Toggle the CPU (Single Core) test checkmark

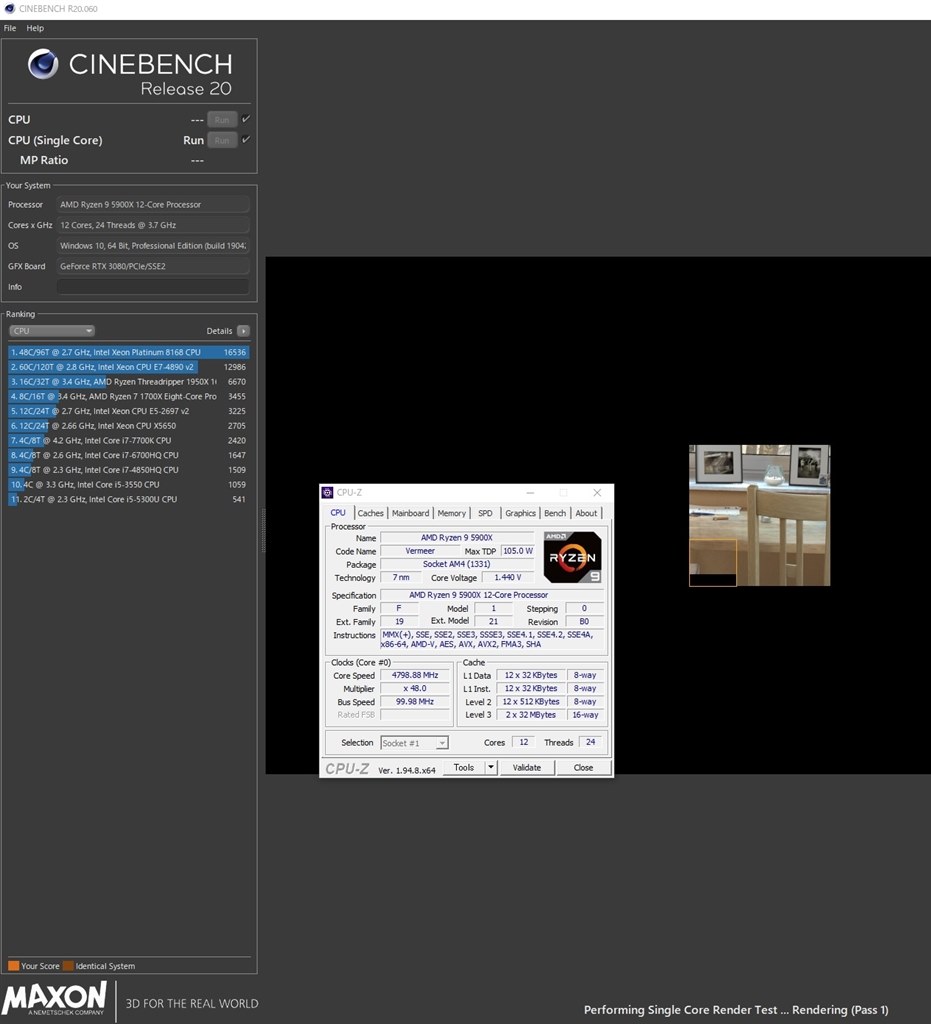pyautogui.click(x=246, y=140)
